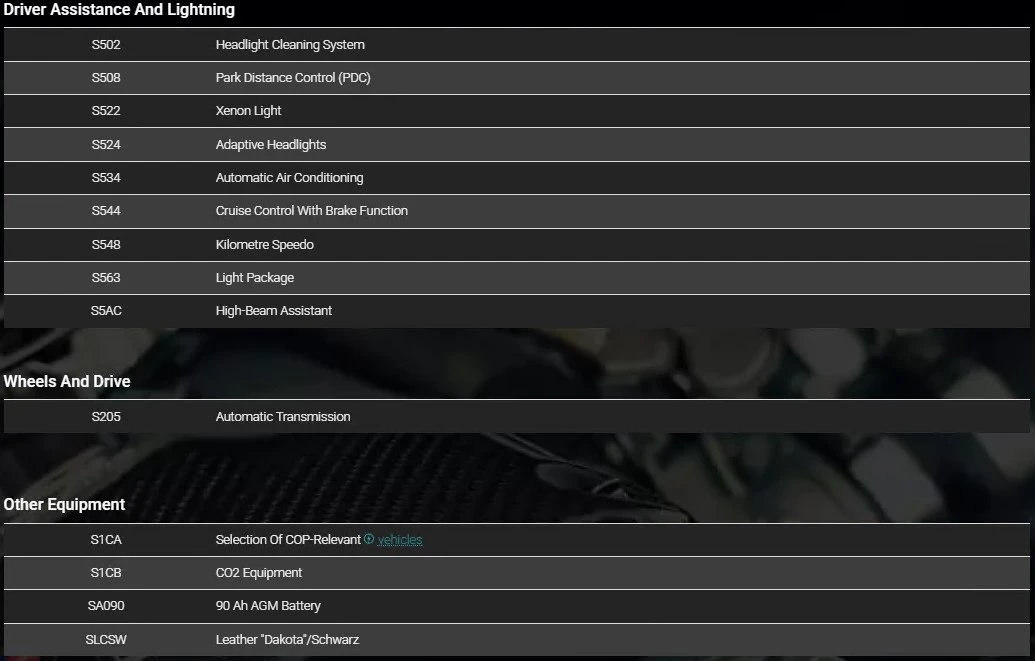Click the Park Distance Control (PDC) entry
Viewport: 1035px width, 661px height.
[x=293, y=78]
